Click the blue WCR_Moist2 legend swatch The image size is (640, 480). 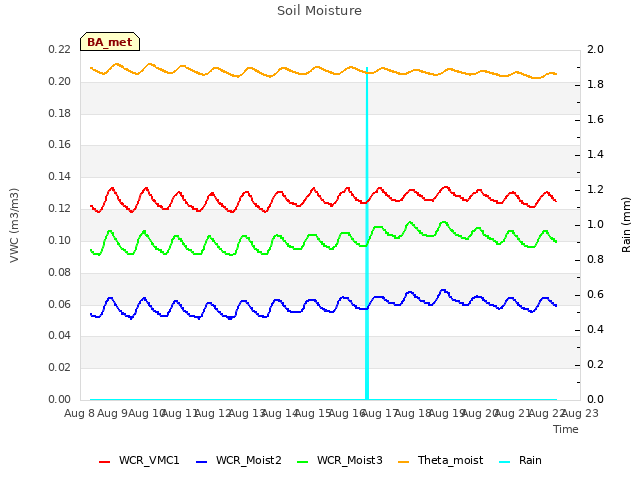coord(202,462)
